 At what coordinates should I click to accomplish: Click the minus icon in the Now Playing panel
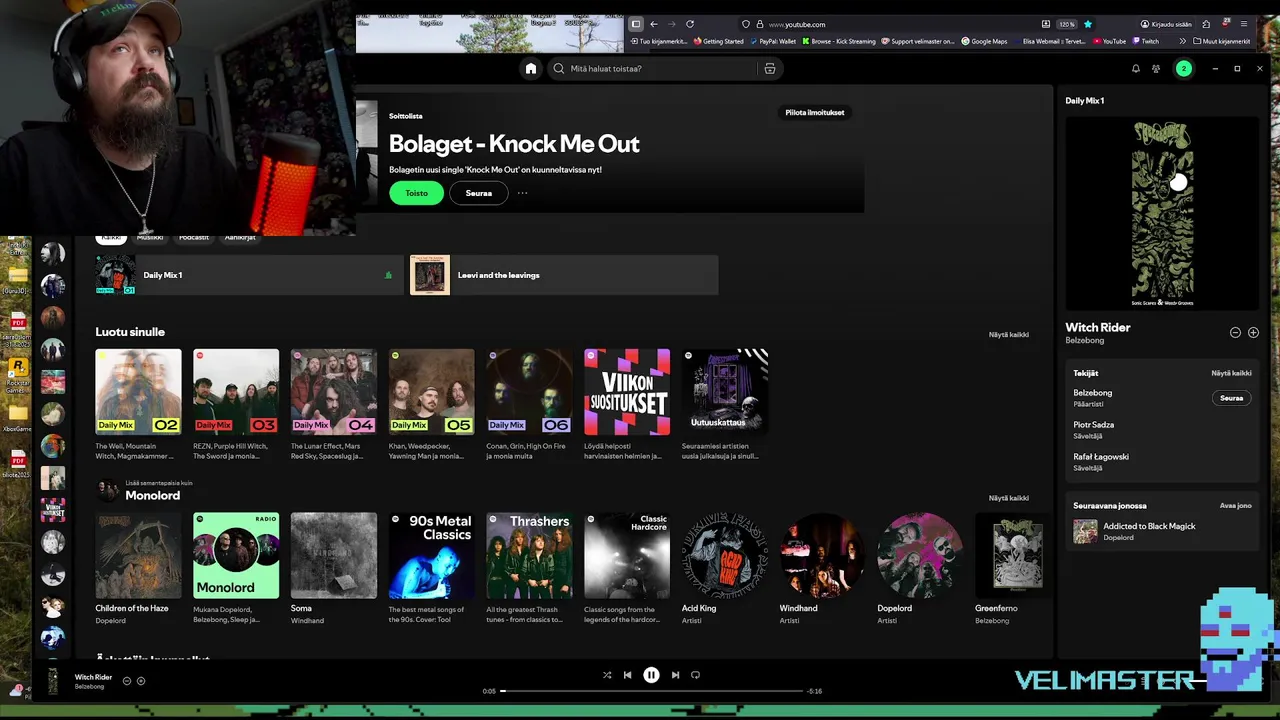[x=1235, y=332]
